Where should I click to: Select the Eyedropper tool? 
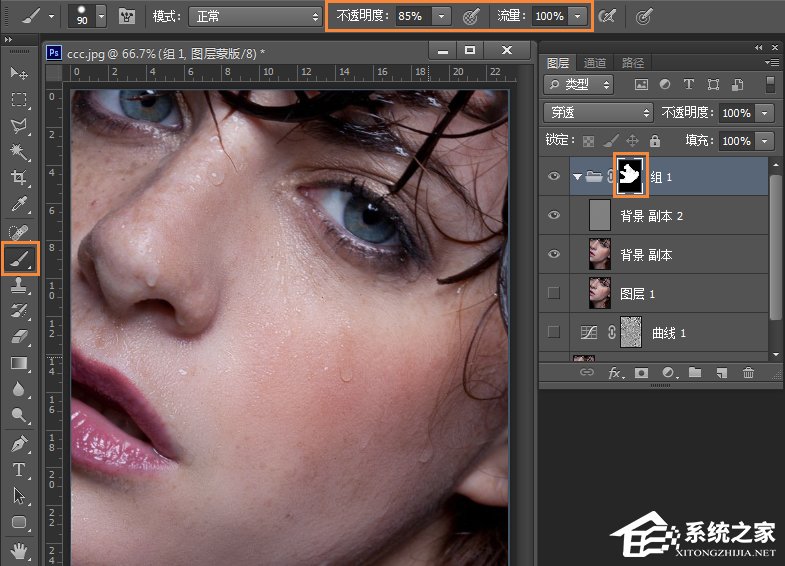click(19, 205)
